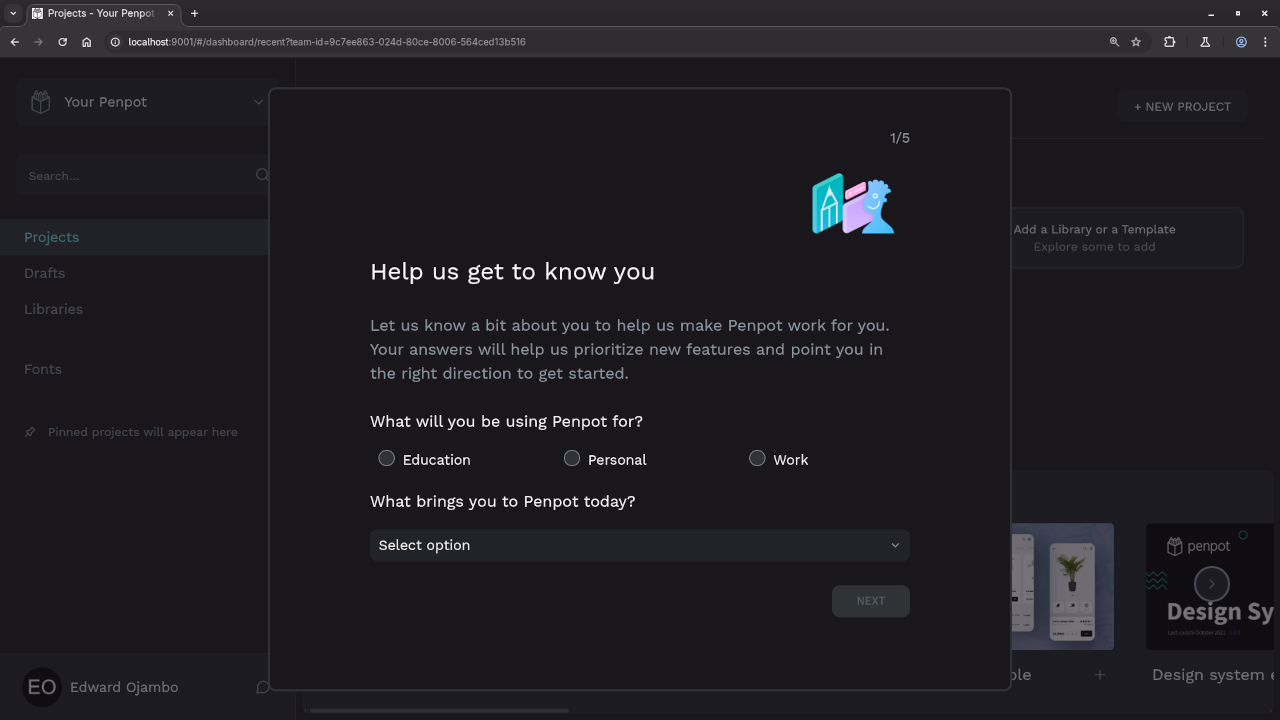Click the search magnifier icon
The height and width of the screenshot is (720, 1280).
click(262, 175)
